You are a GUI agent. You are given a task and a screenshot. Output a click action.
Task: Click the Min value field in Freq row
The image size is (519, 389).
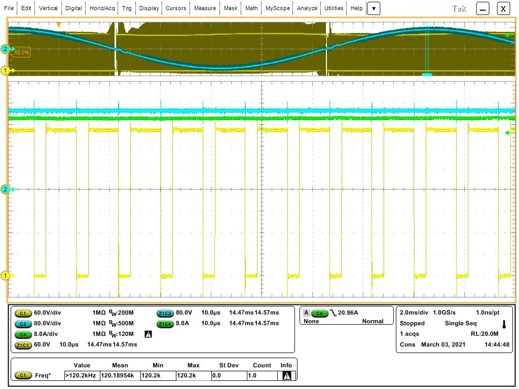click(x=158, y=376)
